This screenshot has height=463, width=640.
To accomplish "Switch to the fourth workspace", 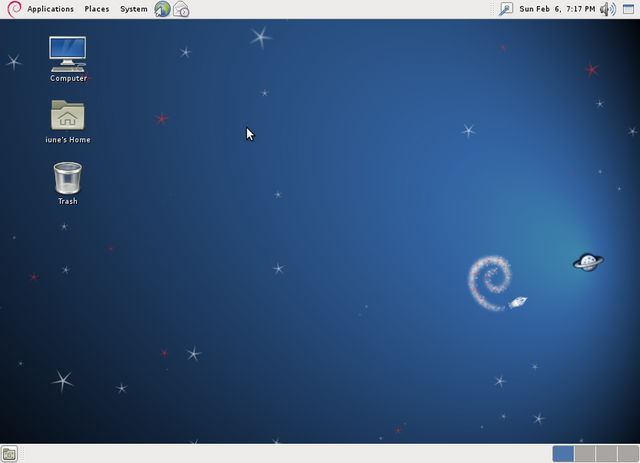I will [x=628, y=454].
